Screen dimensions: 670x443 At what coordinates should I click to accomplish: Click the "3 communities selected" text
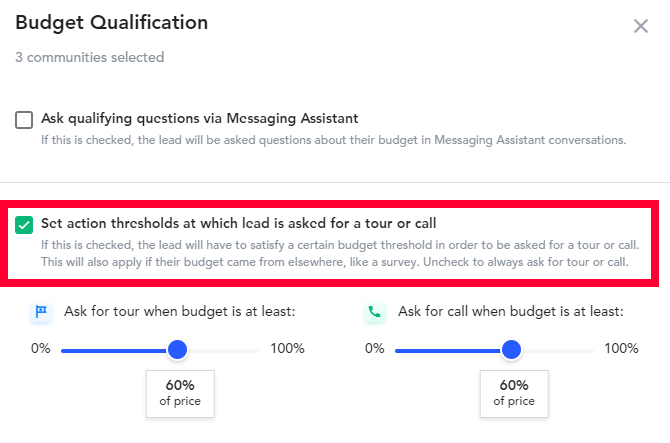(90, 58)
